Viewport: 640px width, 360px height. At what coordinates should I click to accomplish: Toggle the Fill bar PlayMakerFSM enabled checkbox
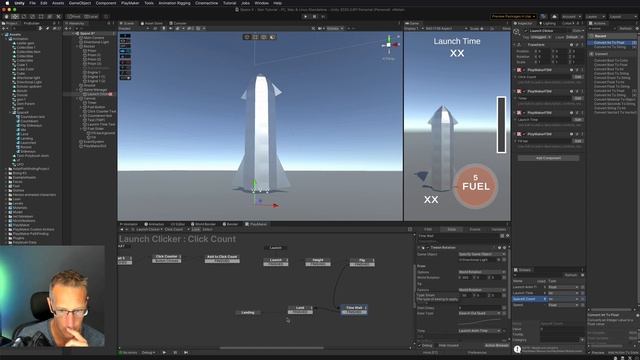(524, 134)
